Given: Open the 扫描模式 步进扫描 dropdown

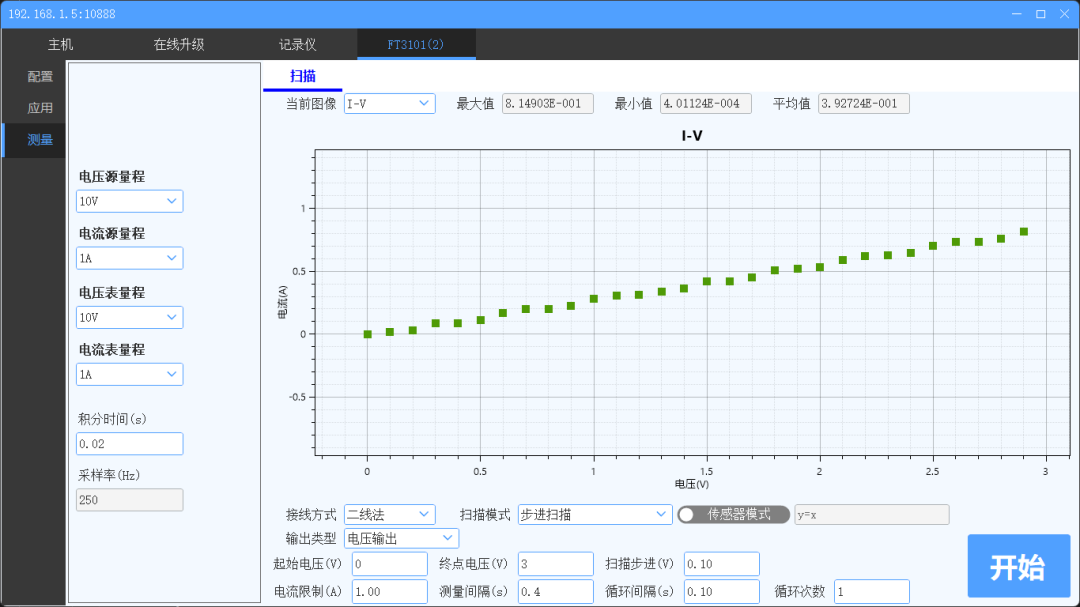Looking at the screenshot, I should 594,515.
